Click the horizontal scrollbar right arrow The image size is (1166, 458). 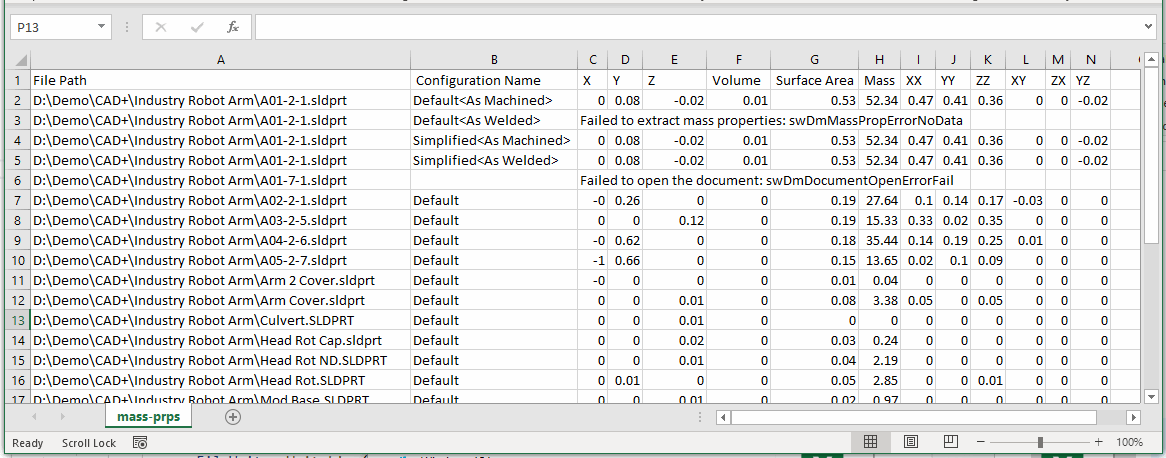[x=1133, y=417]
